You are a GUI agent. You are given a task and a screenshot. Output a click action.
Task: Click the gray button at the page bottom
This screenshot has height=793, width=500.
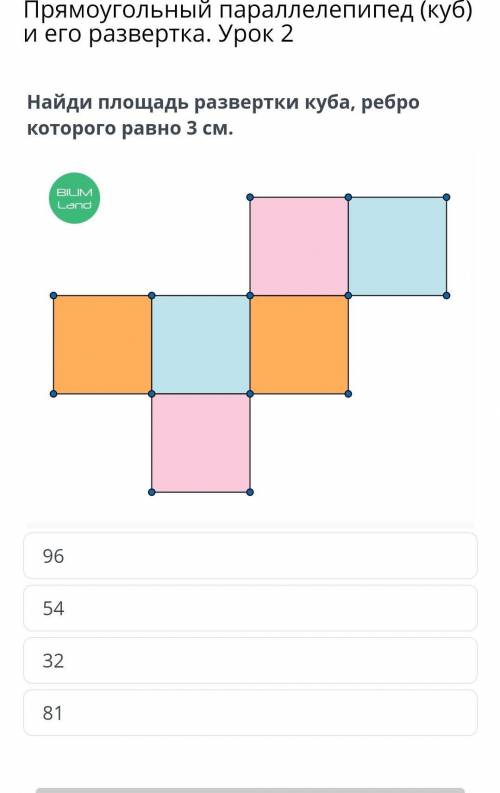pyautogui.click(x=250, y=790)
